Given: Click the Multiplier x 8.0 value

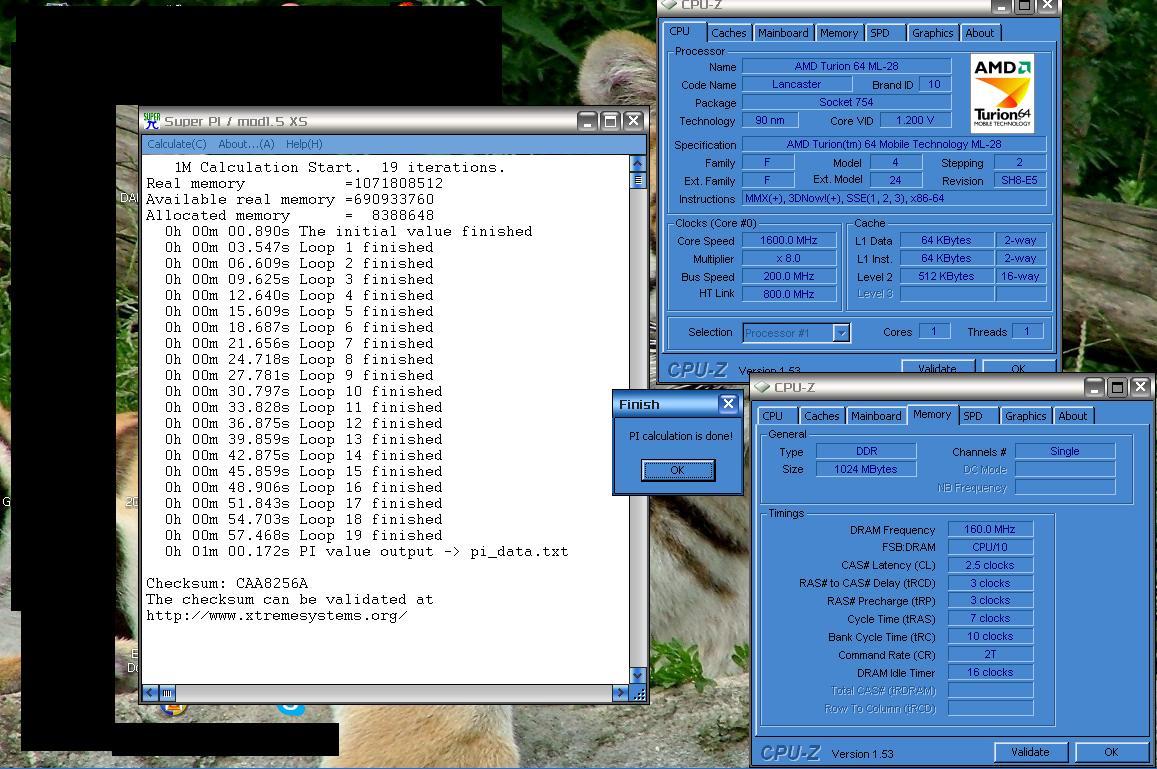Looking at the screenshot, I should 789,258.
